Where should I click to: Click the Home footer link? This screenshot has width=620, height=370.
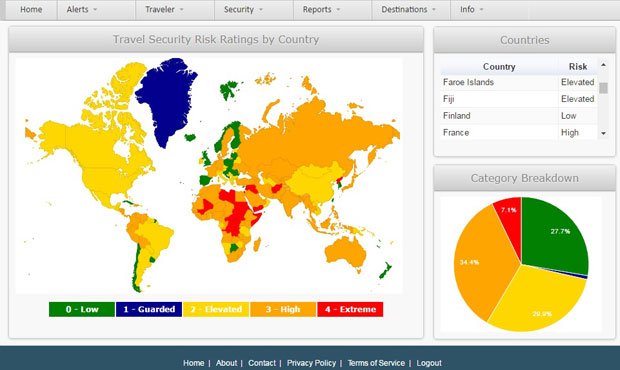pos(193,363)
